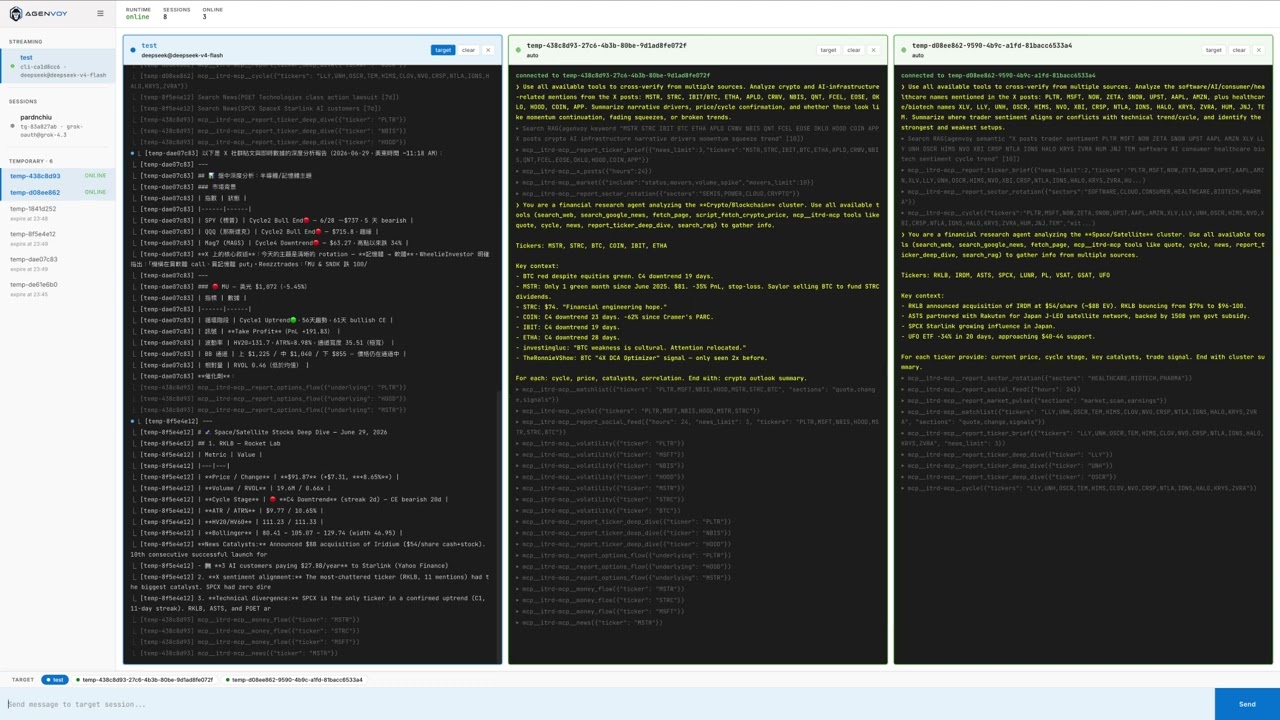Open temp-d08ee862 session in sidebar

58,192
